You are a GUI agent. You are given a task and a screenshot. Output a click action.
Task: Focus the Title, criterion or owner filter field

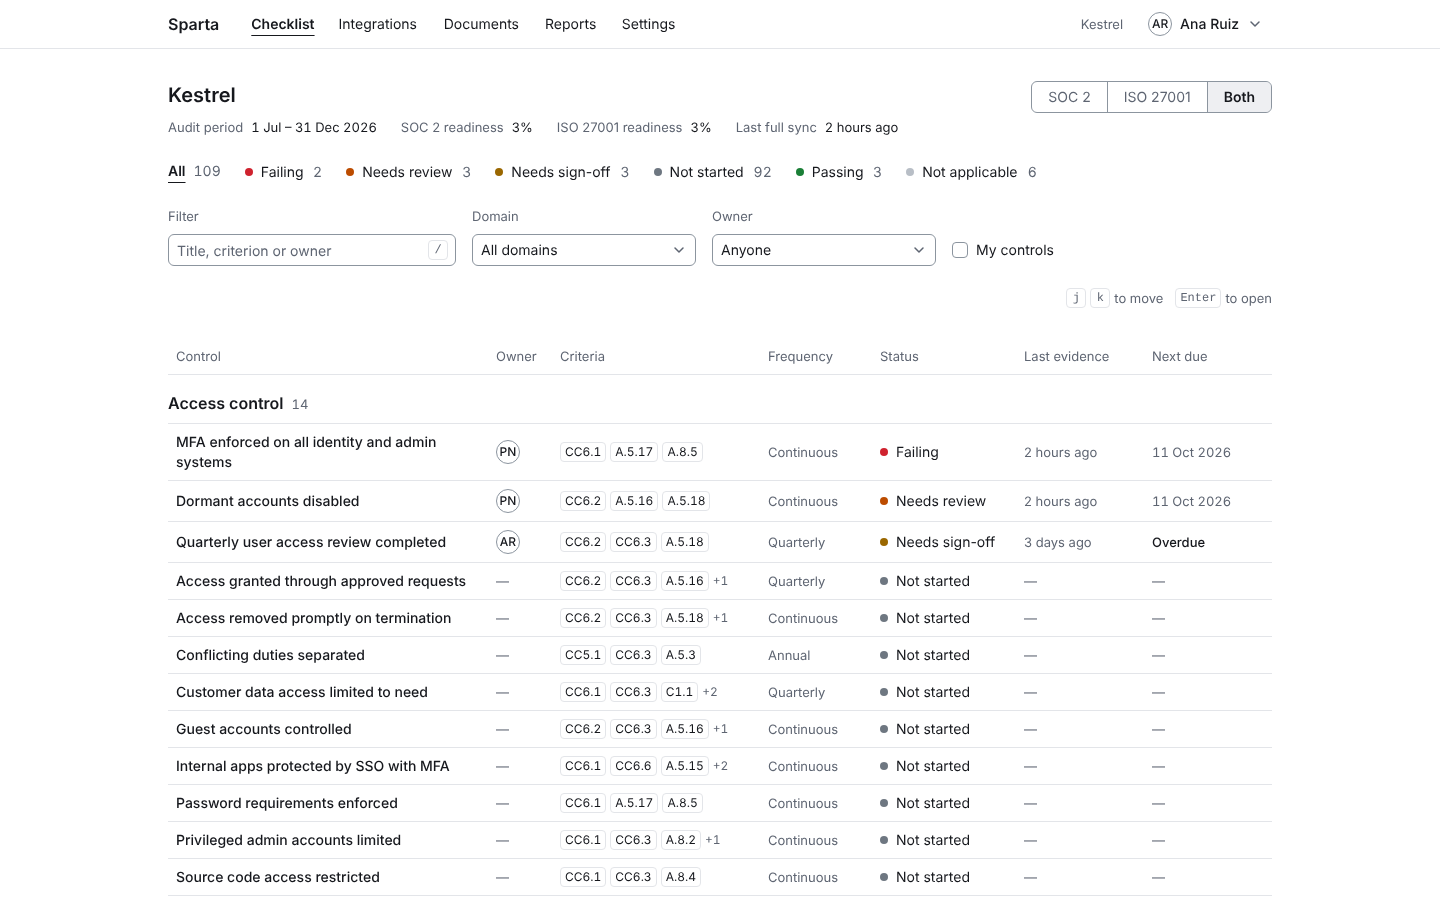coord(312,250)
